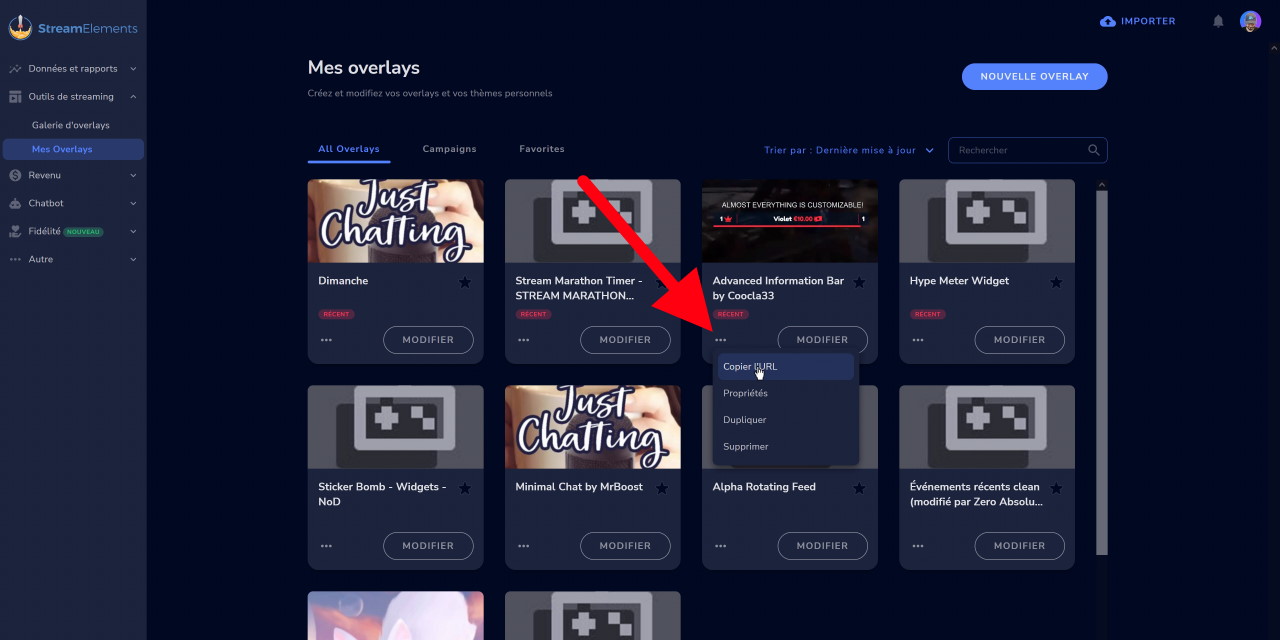Click the Rechercher search field

pos(1018,150)
